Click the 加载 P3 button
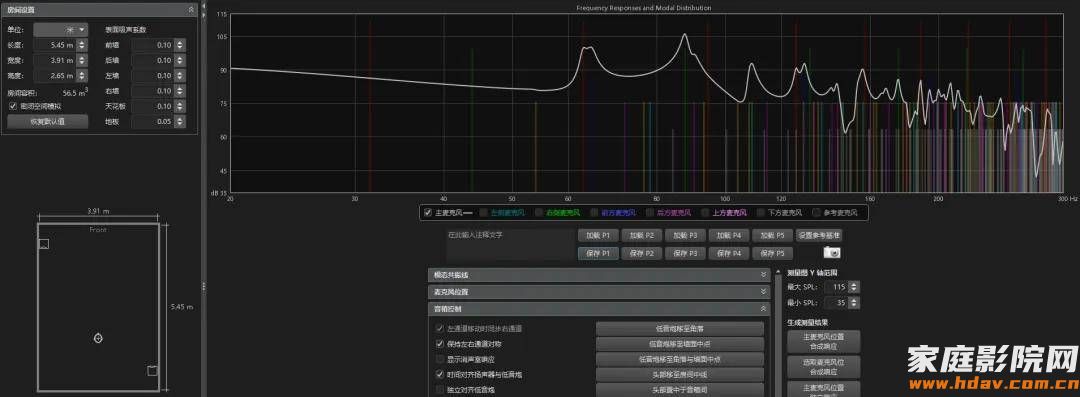The height and width of the screenshot is (397, 1080). 685,235
